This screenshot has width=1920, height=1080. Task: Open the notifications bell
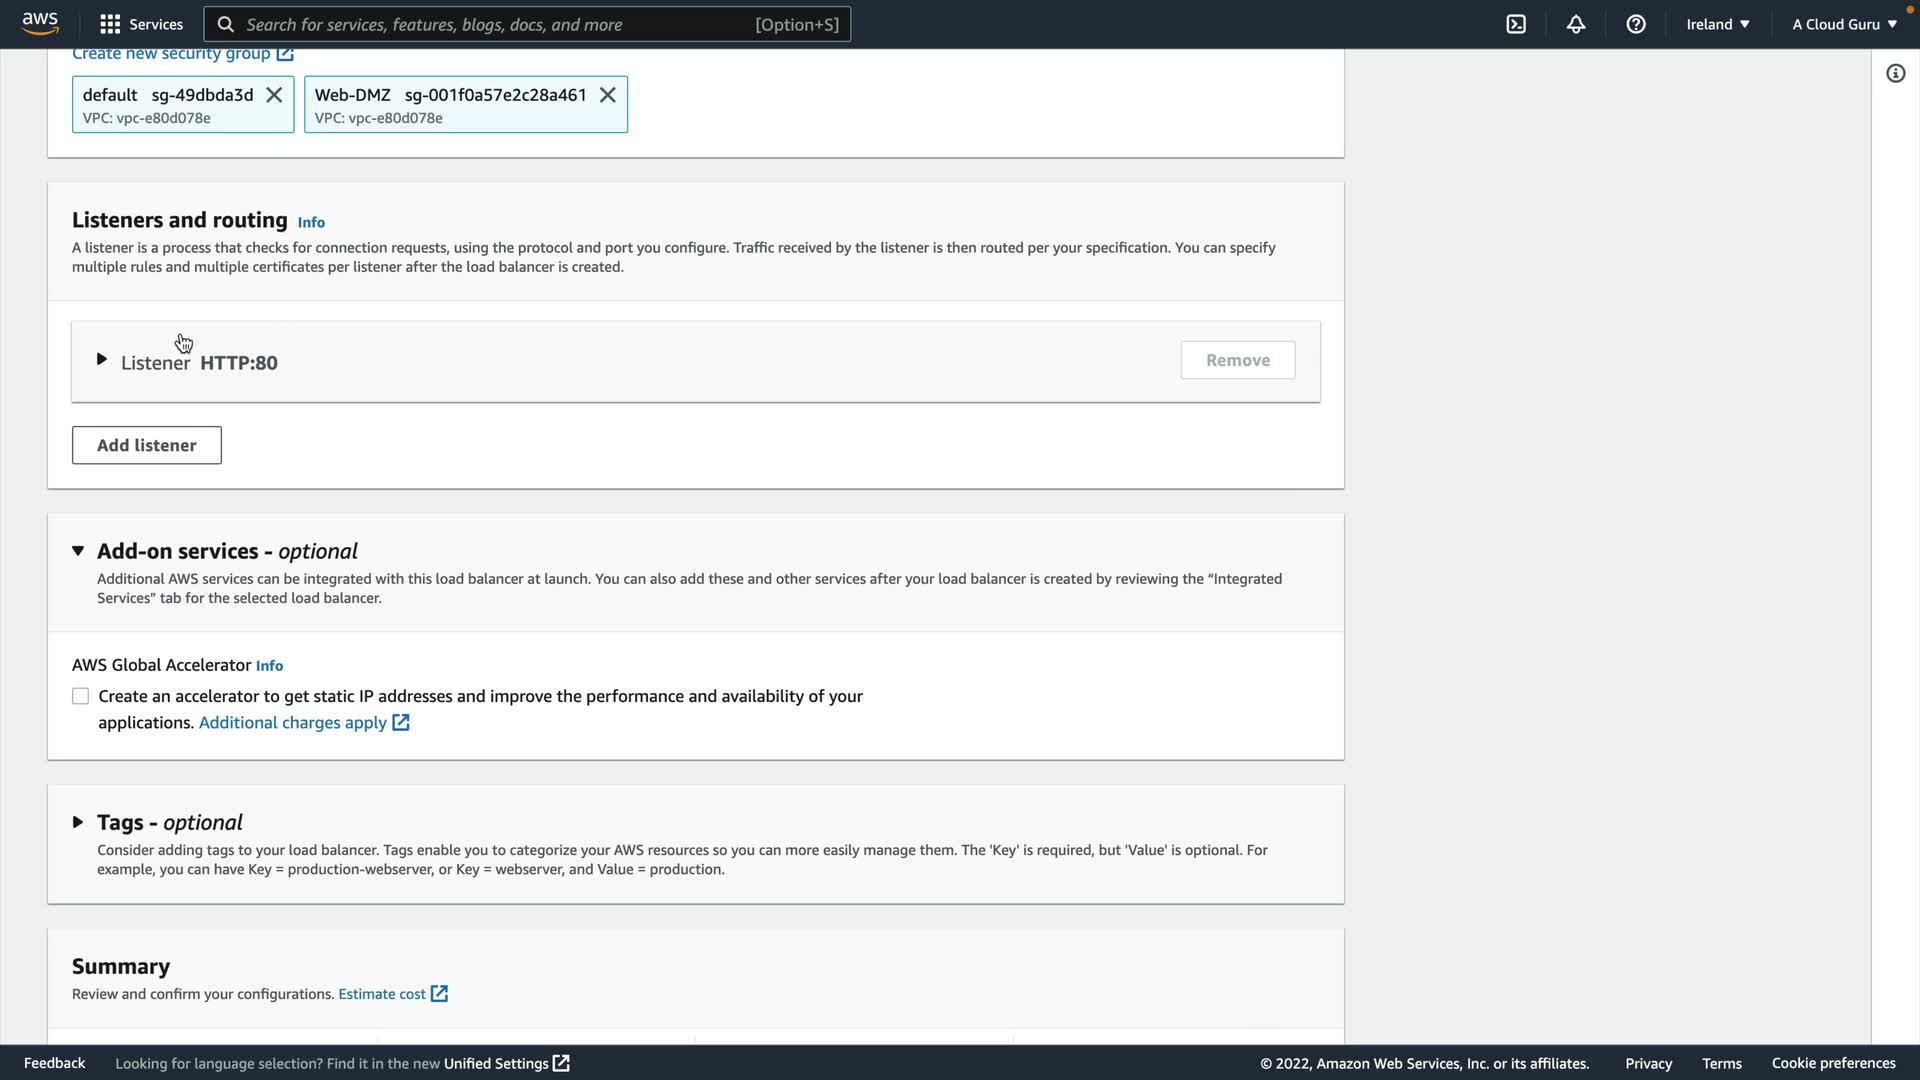tap(1576, 24)
